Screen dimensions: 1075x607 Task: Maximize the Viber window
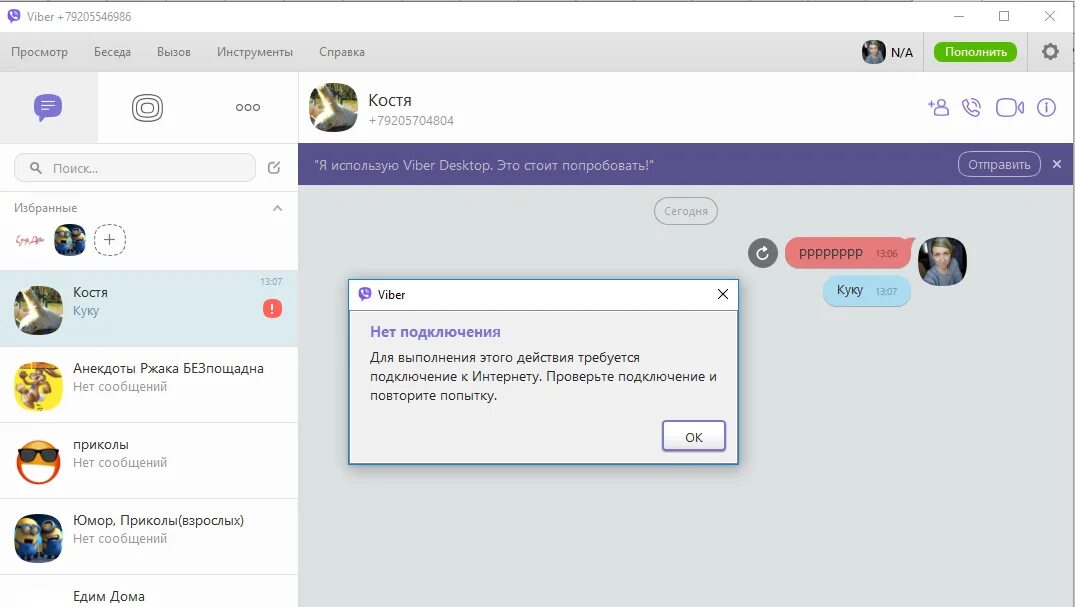[x=1004, y=16]
